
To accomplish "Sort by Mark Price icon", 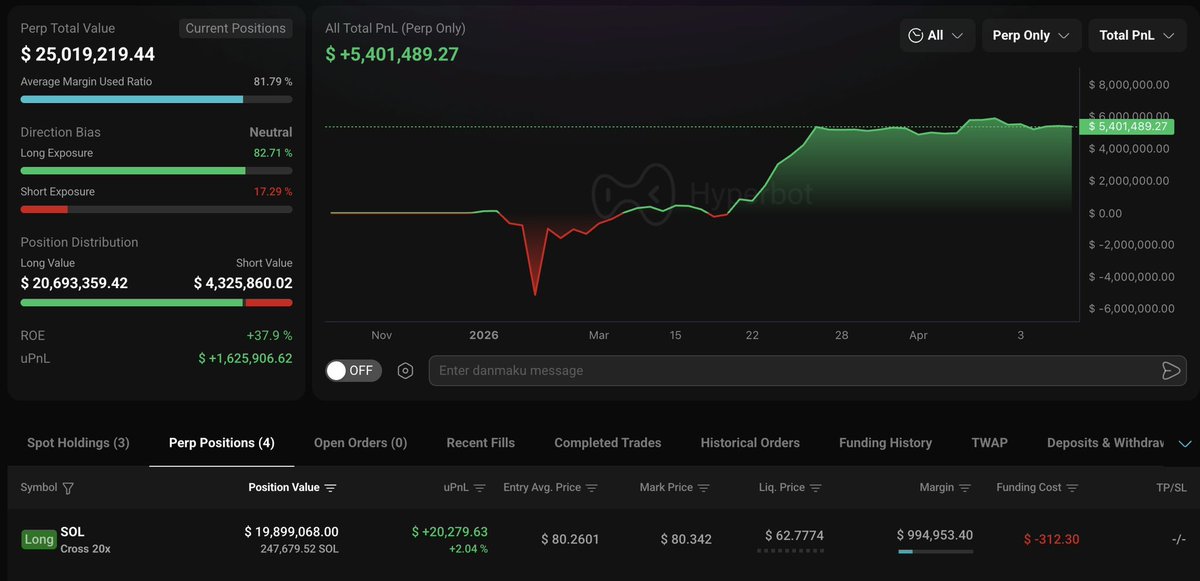I will click(704, 488).
